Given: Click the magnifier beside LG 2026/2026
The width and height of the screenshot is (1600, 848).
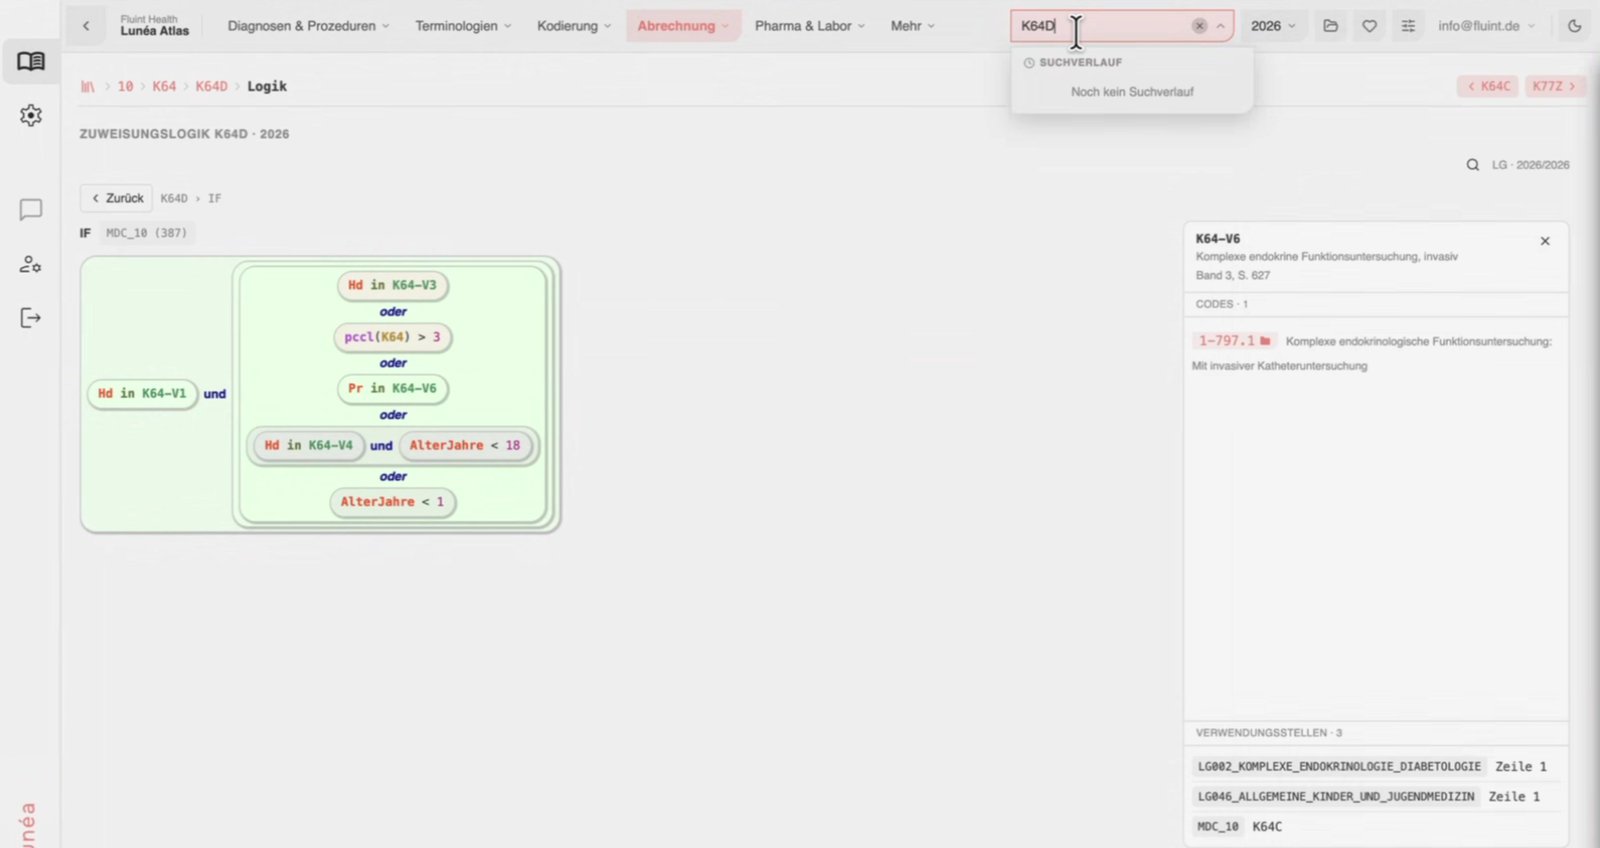Looking at the screenshot, I should pyautogui.click(x=1473, y=165).
